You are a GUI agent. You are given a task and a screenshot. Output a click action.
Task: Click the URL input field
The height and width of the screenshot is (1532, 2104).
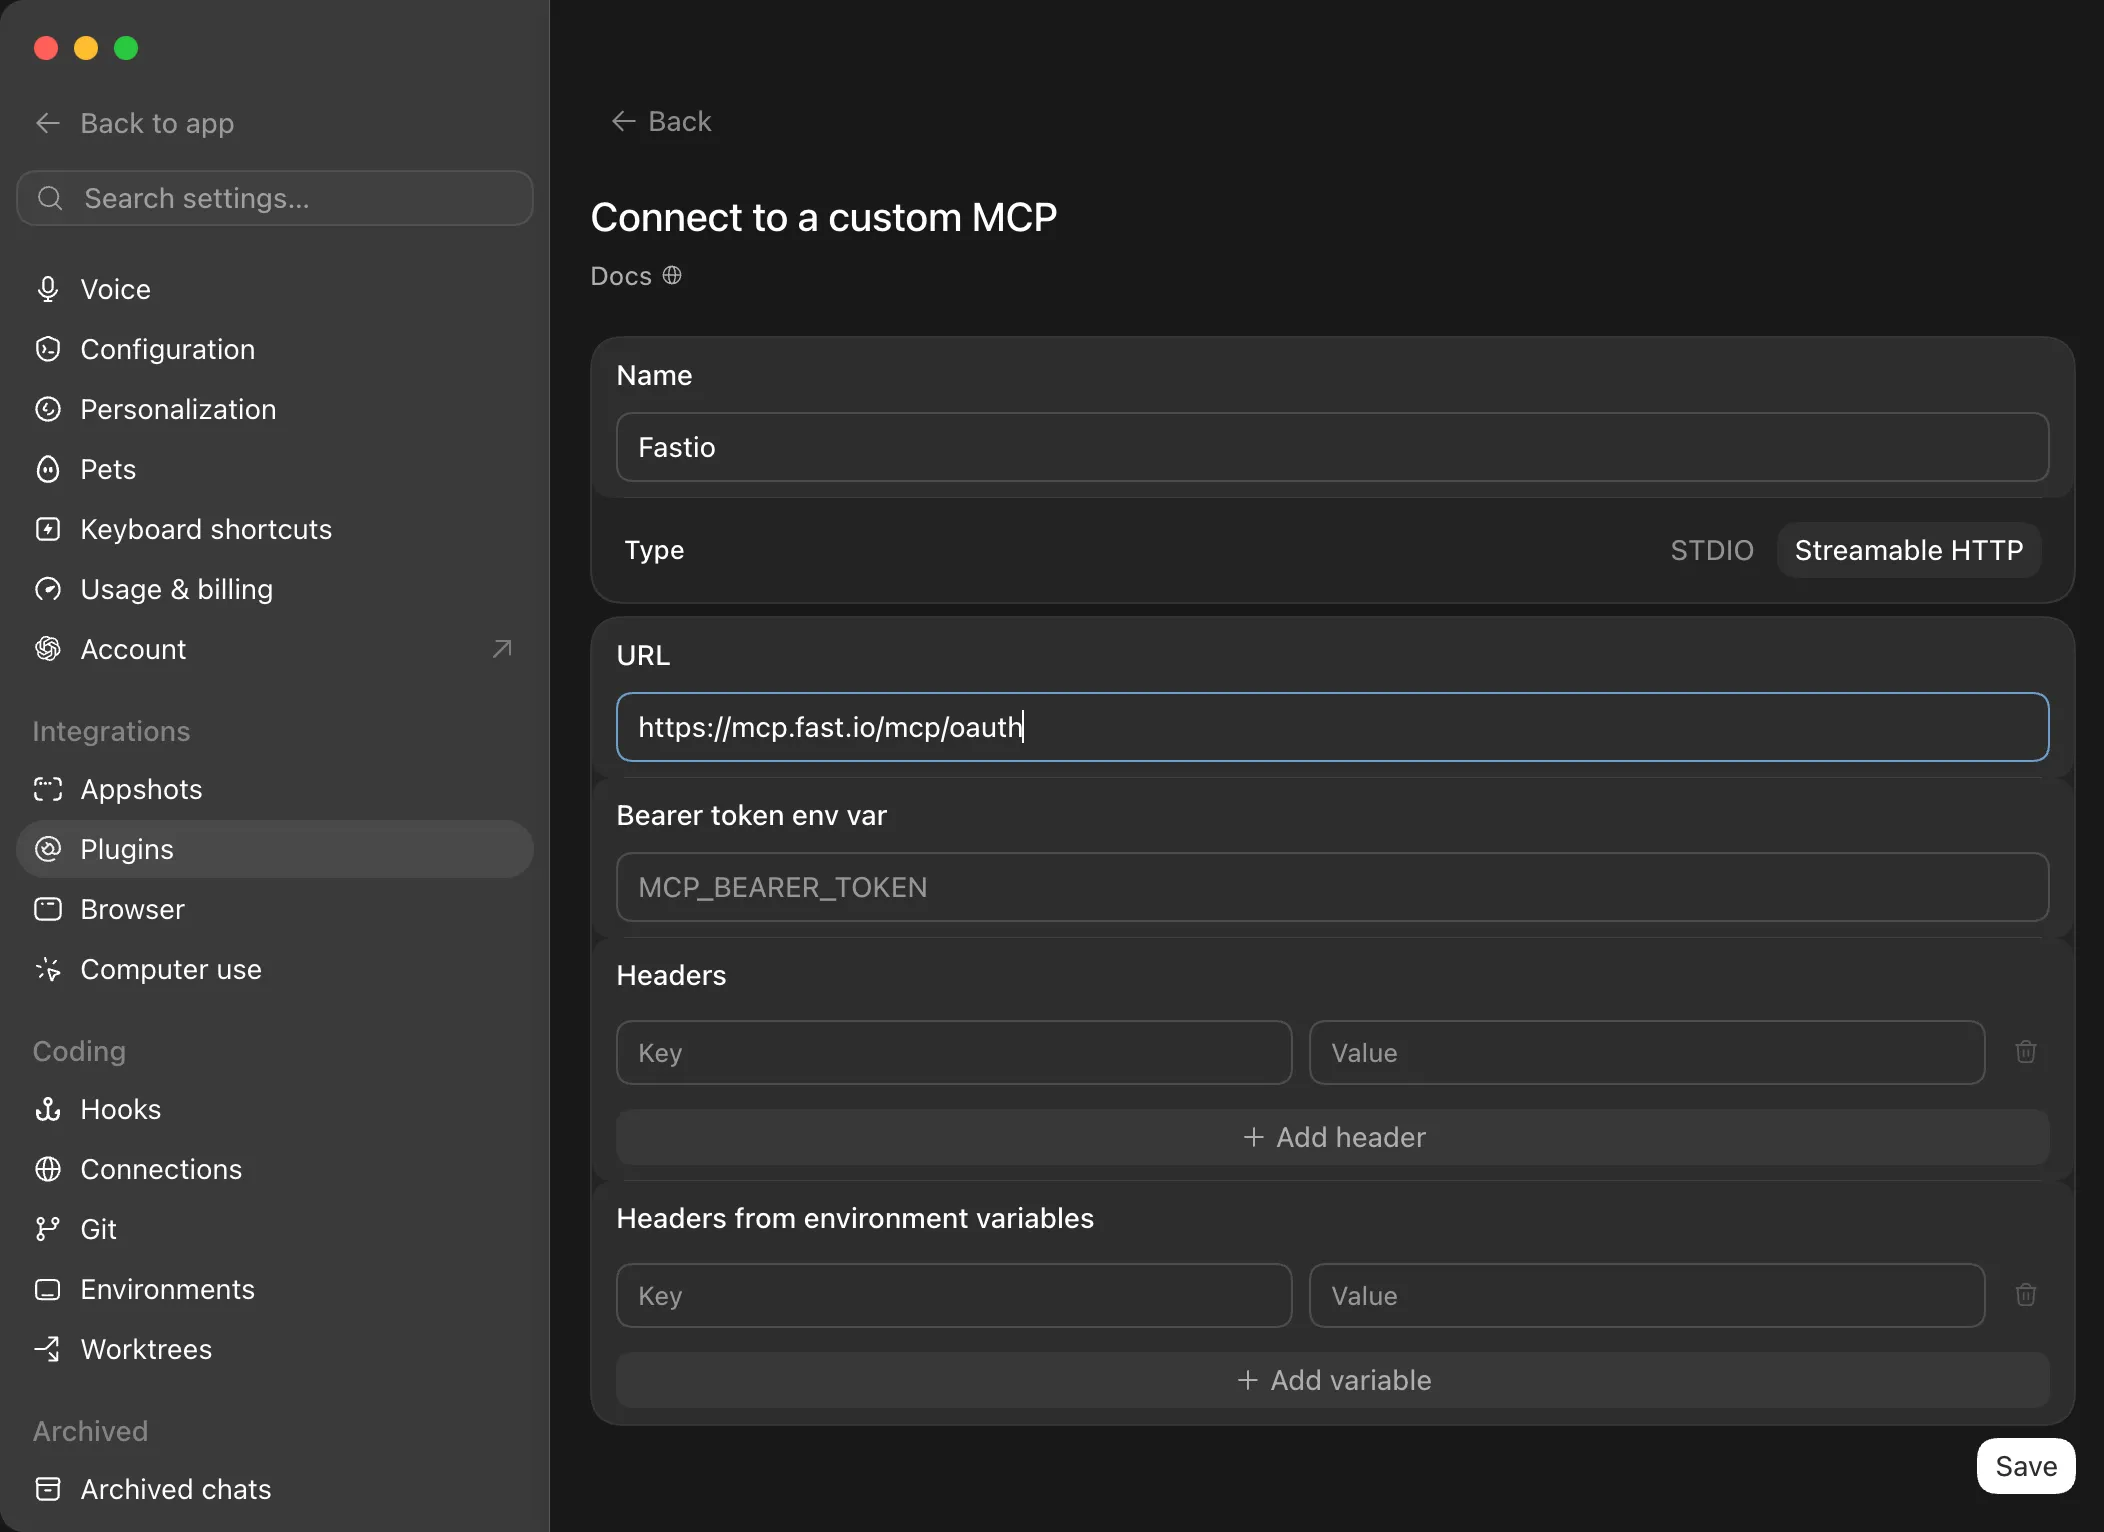point(1333,727)
